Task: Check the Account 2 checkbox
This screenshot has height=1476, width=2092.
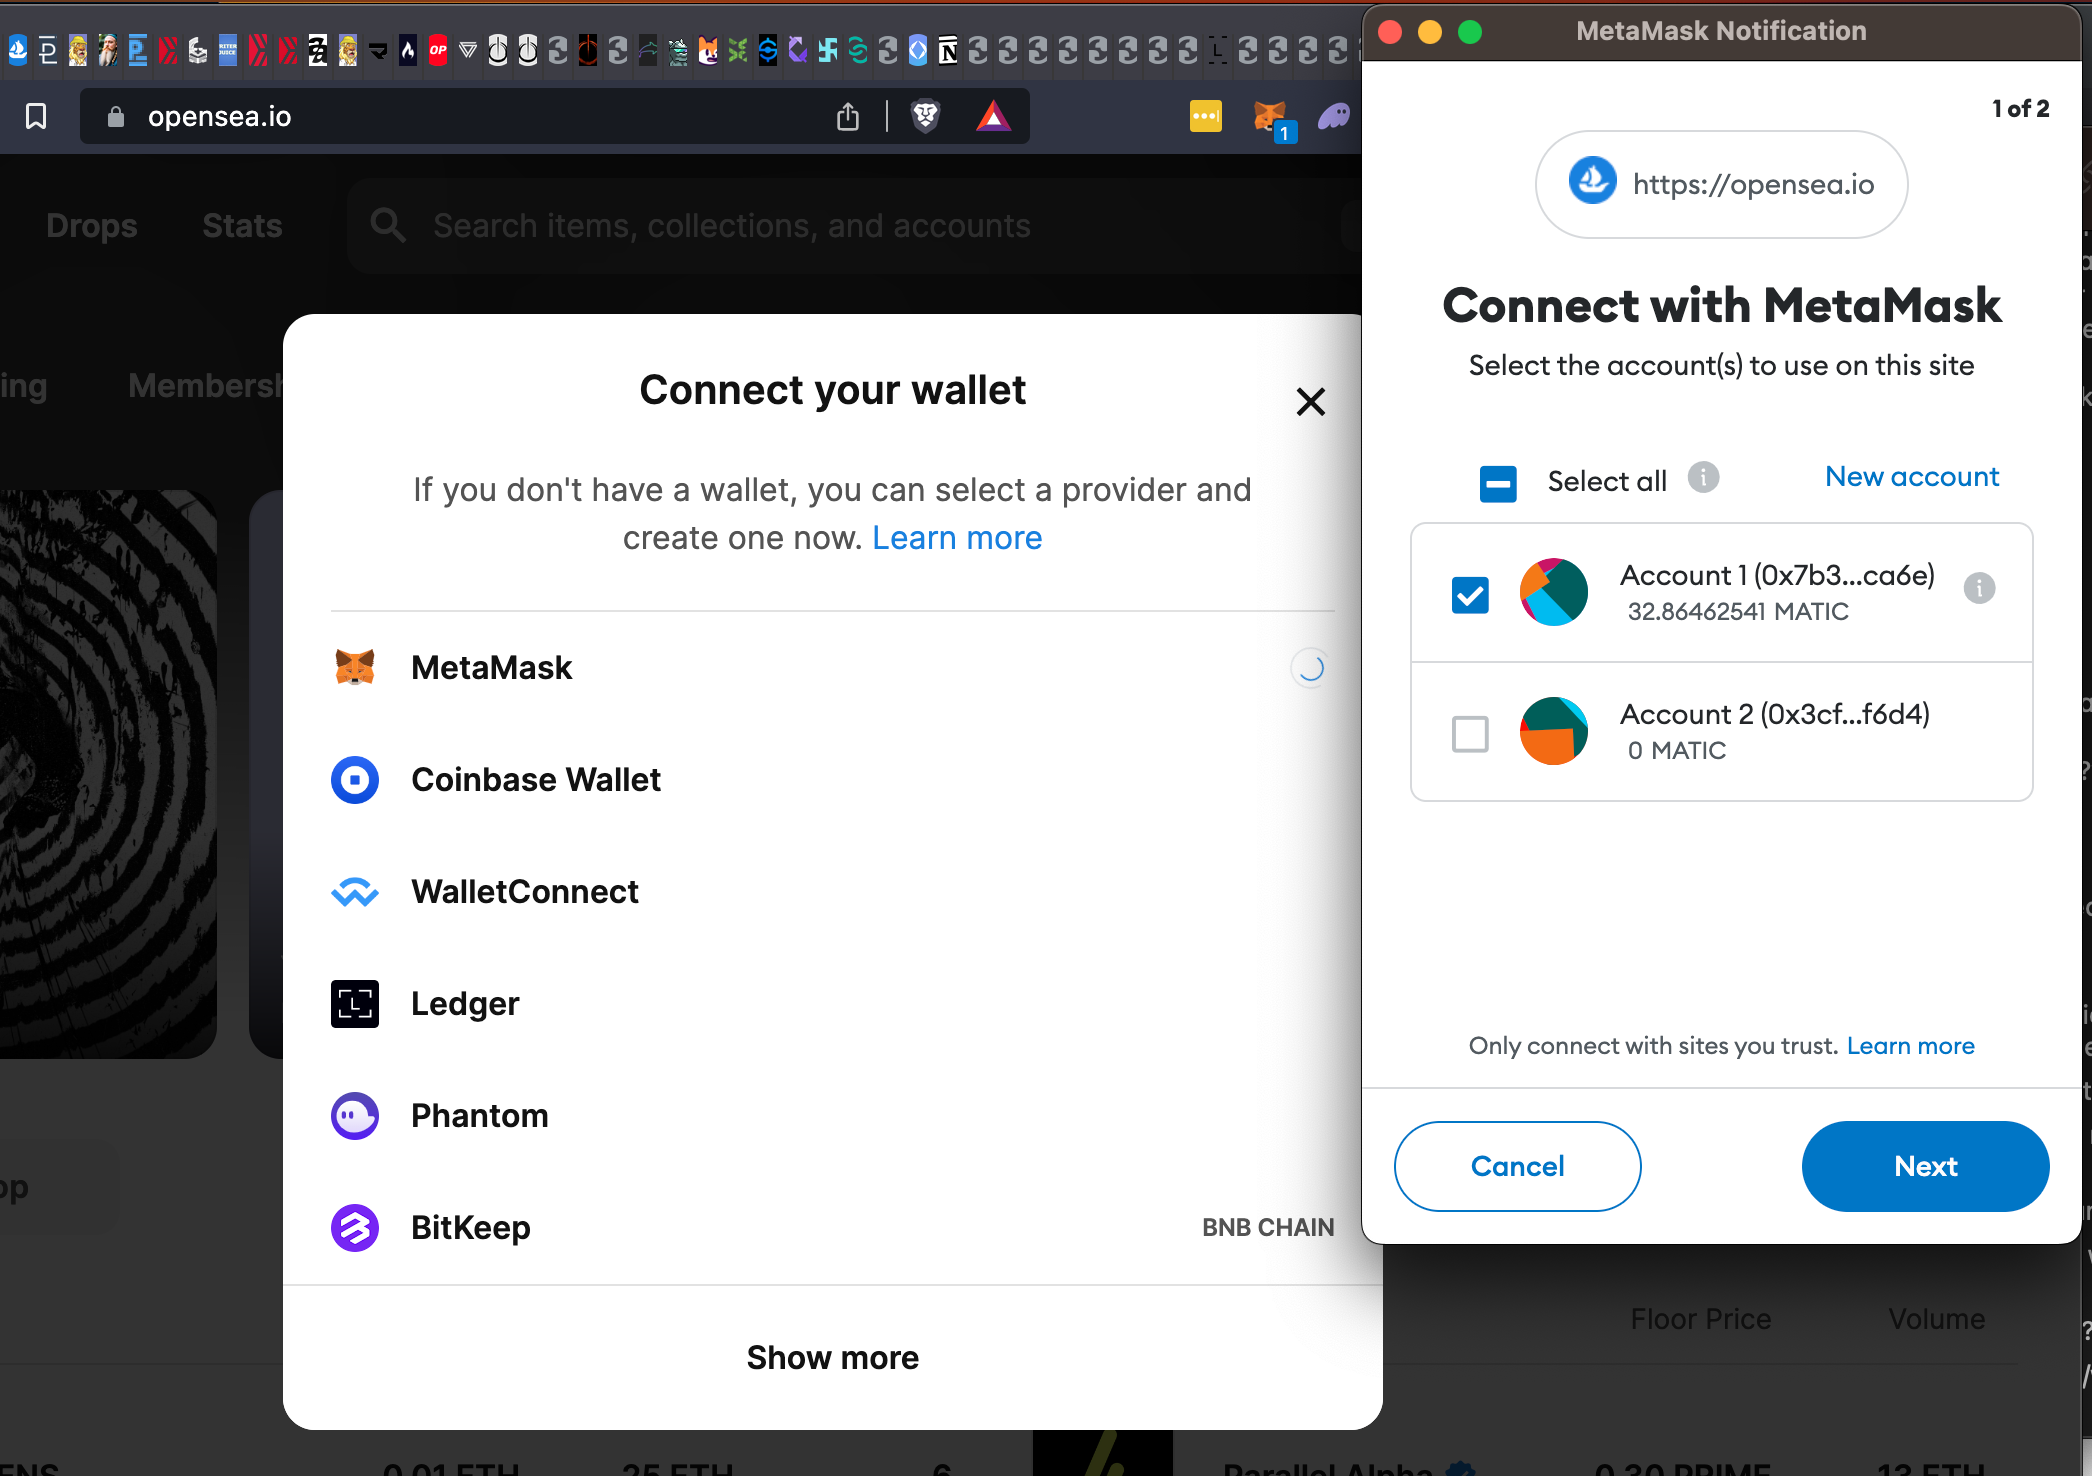Action: (x=1469, y=734)
